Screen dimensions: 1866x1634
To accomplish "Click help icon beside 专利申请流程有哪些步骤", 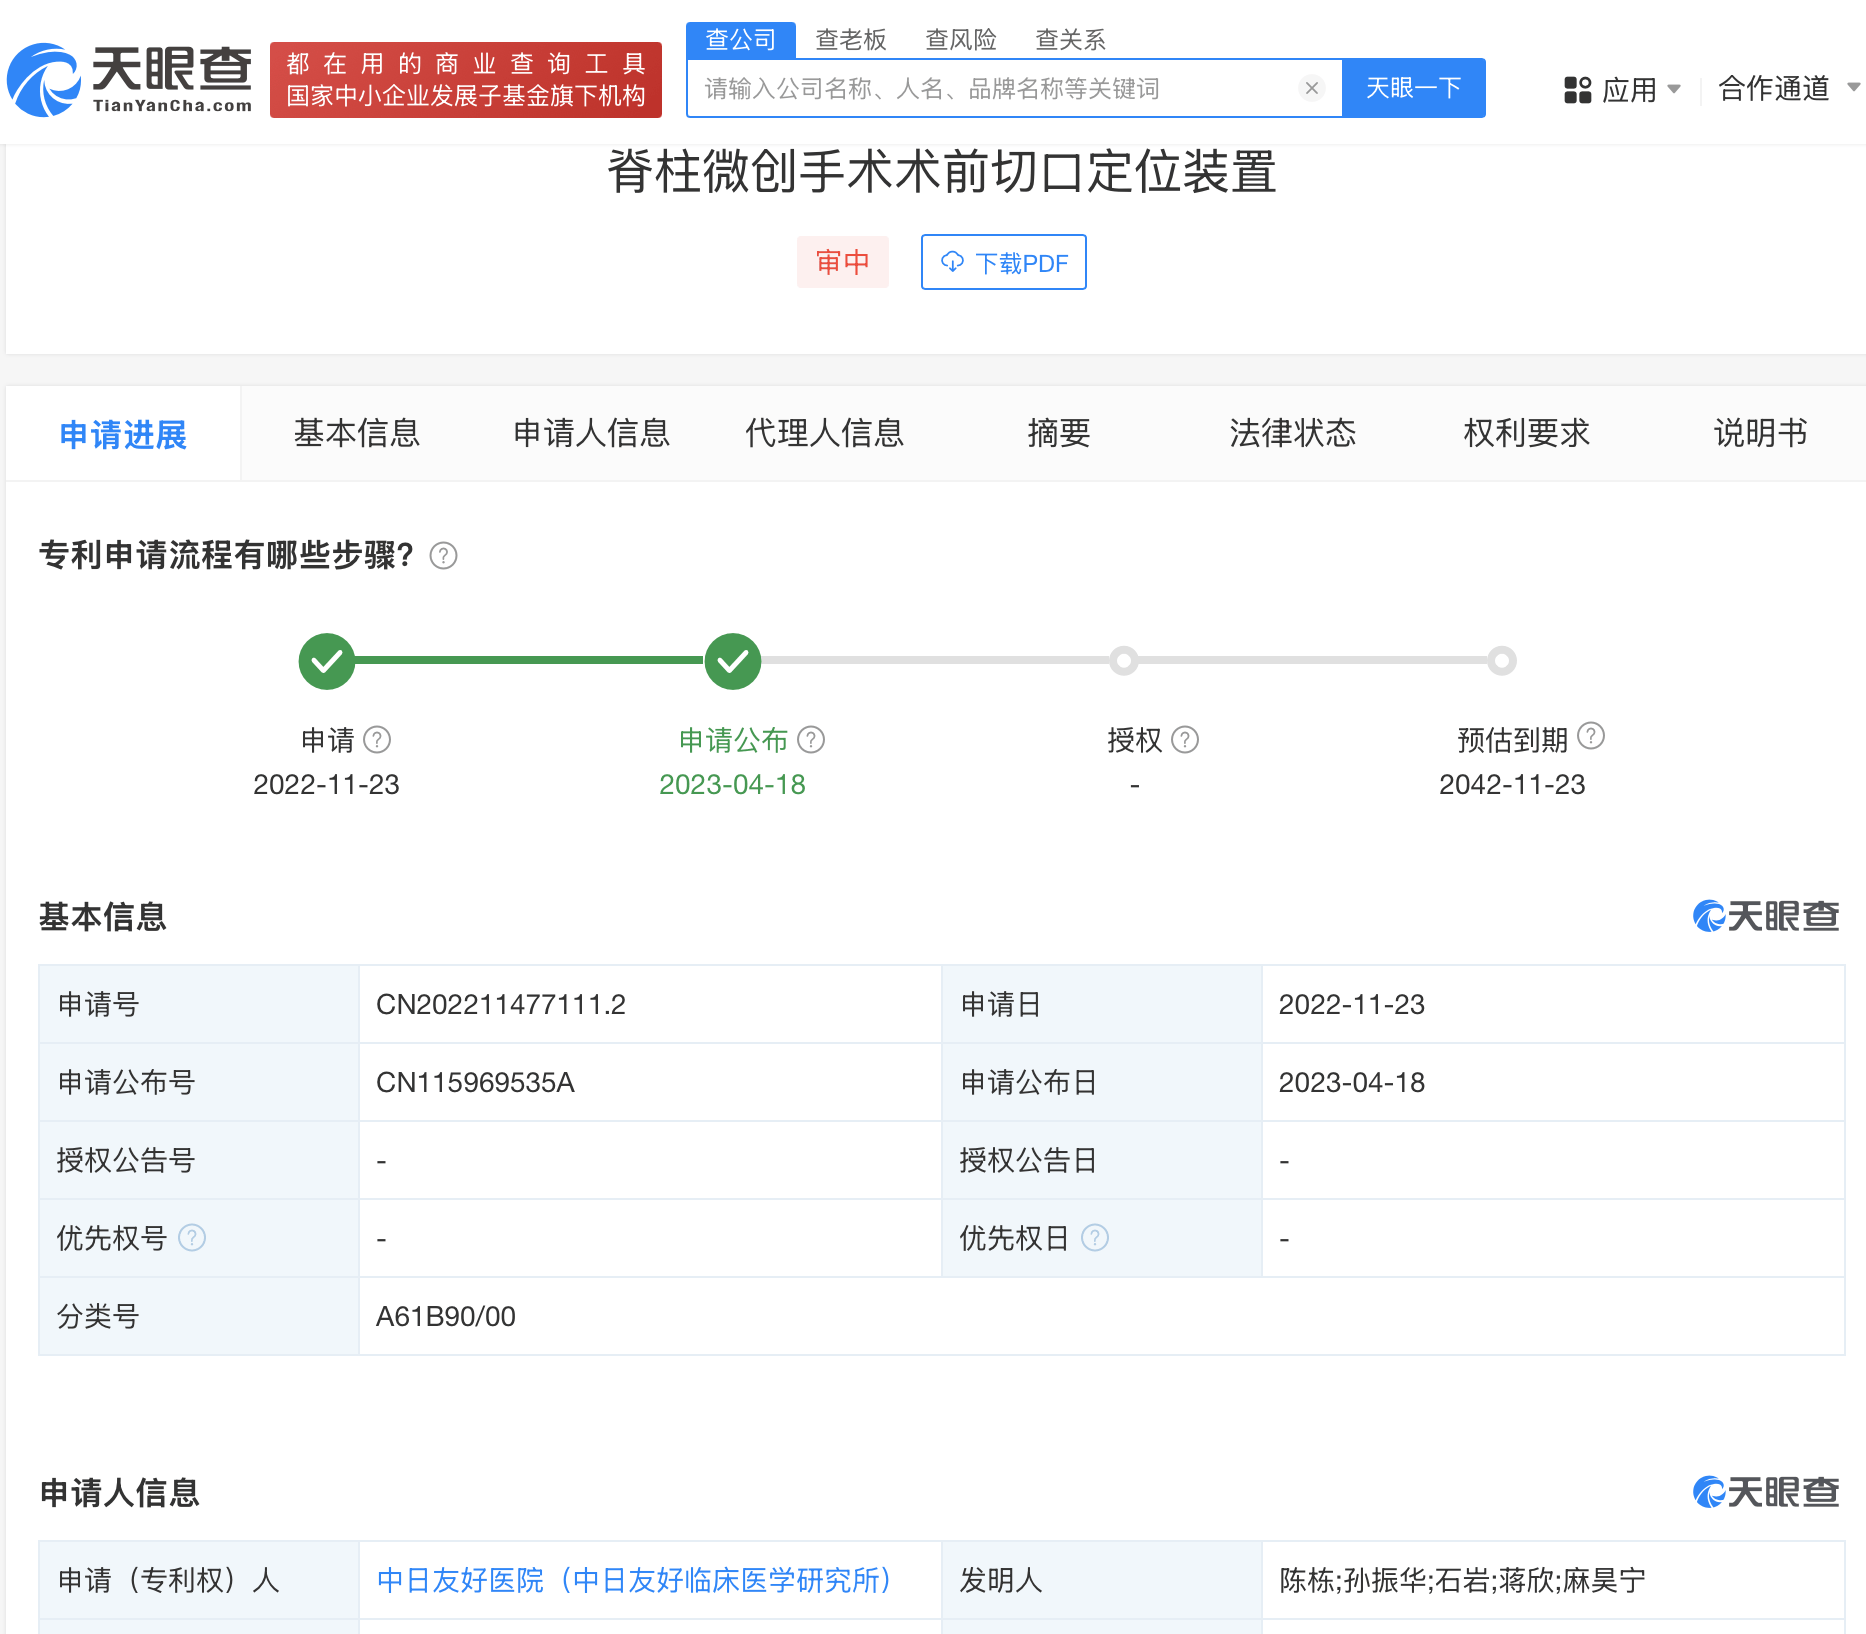I will pos(443,556).
